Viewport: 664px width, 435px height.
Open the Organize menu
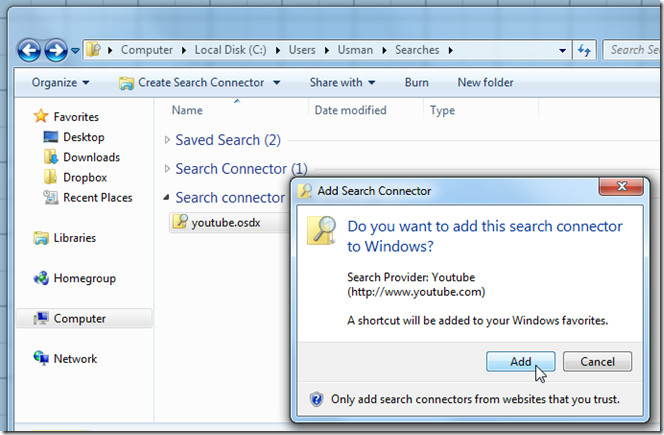point(60,82)
